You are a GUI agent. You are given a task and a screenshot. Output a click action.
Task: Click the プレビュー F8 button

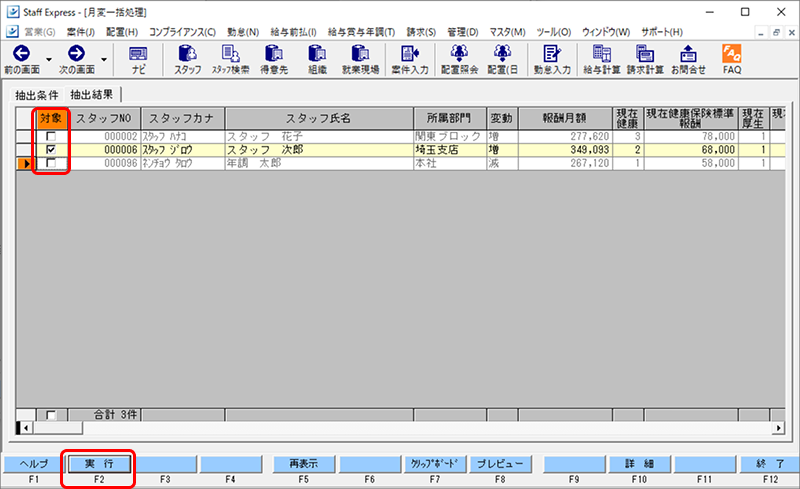[500, 464]
